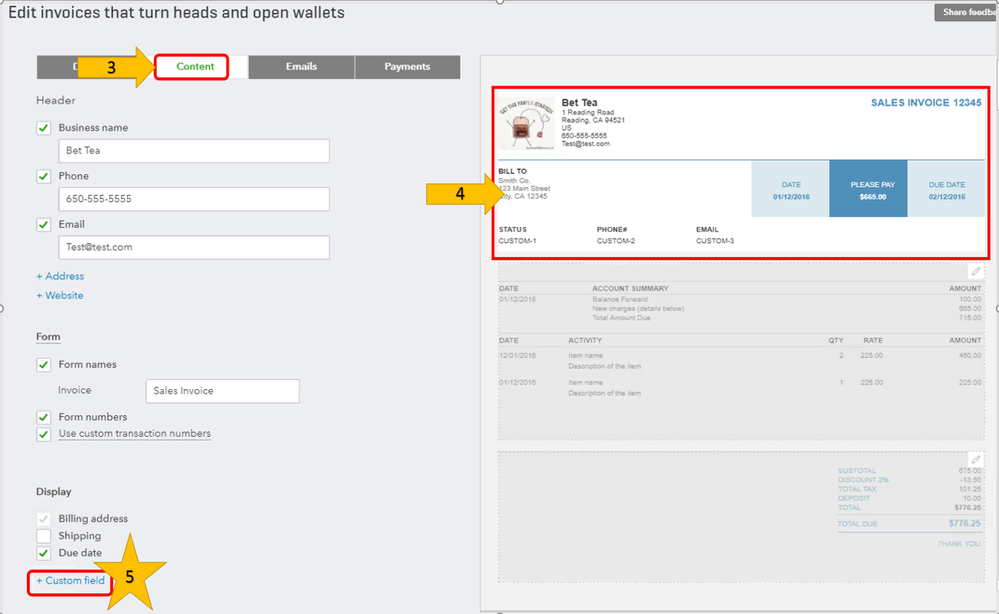This screenshot has height=614, width=999.
Task: Click the Form section heading
Action: pyautogui.click(x=48, y=337)
